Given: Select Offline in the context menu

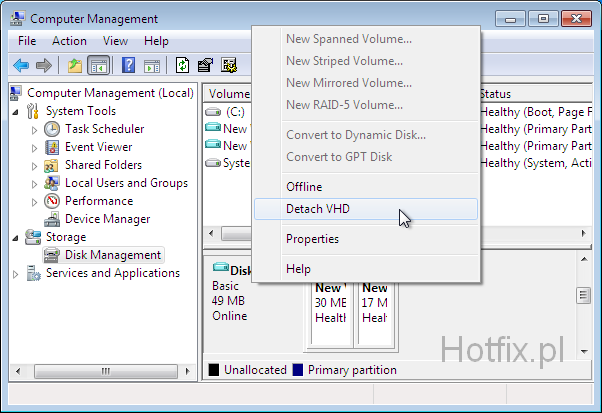Looking at the screenshot, I should pos(304,187).
